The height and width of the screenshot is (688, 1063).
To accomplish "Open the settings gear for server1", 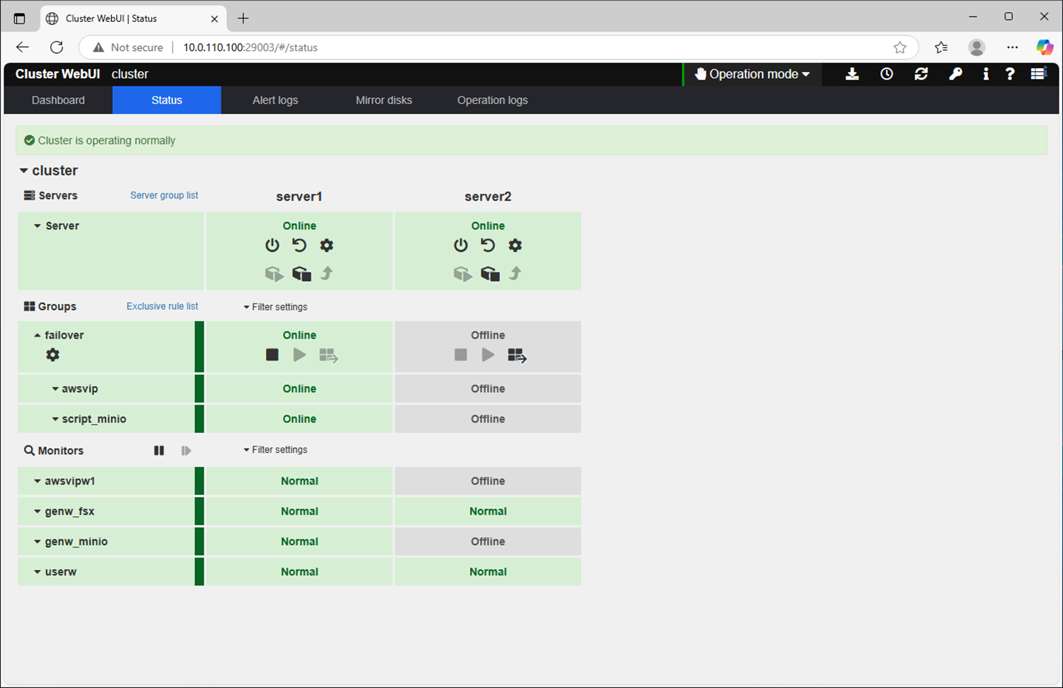I will [326, 246].
